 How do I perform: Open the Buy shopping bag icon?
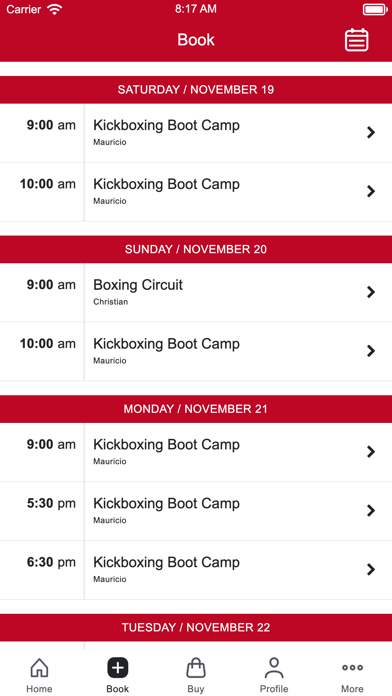[x=196, y=668]
